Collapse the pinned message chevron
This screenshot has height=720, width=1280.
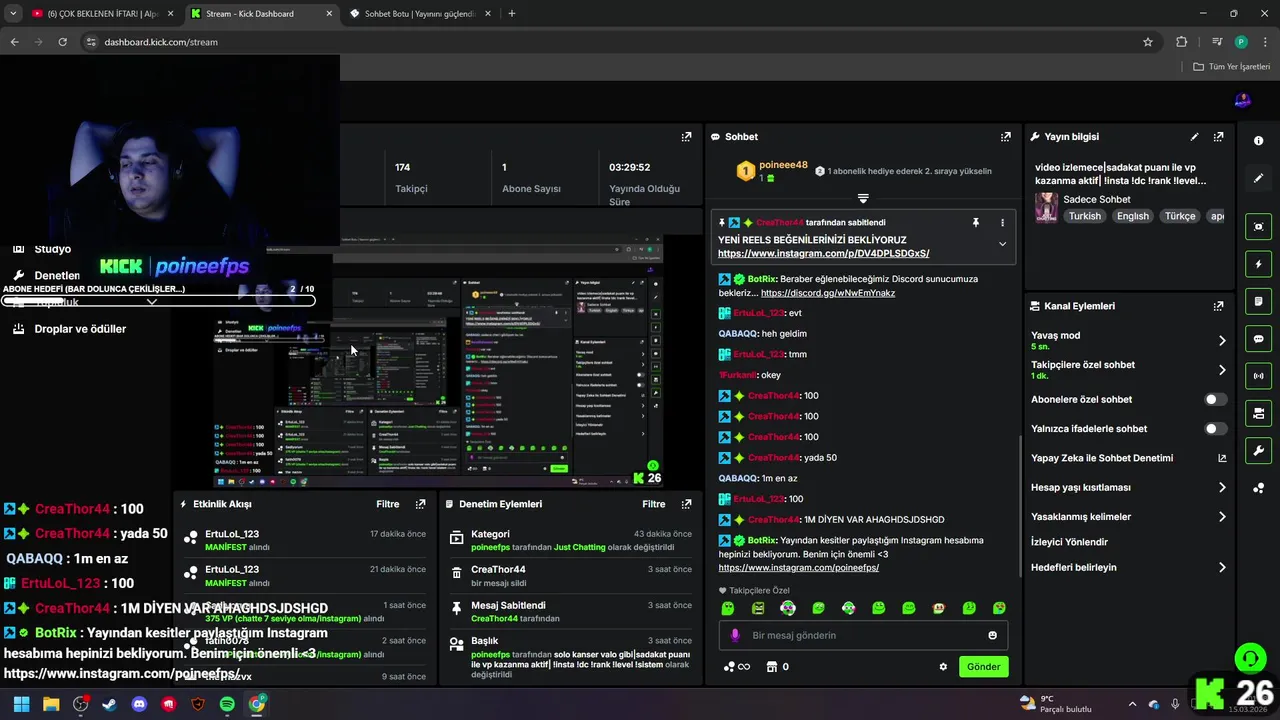[1002, 244]
